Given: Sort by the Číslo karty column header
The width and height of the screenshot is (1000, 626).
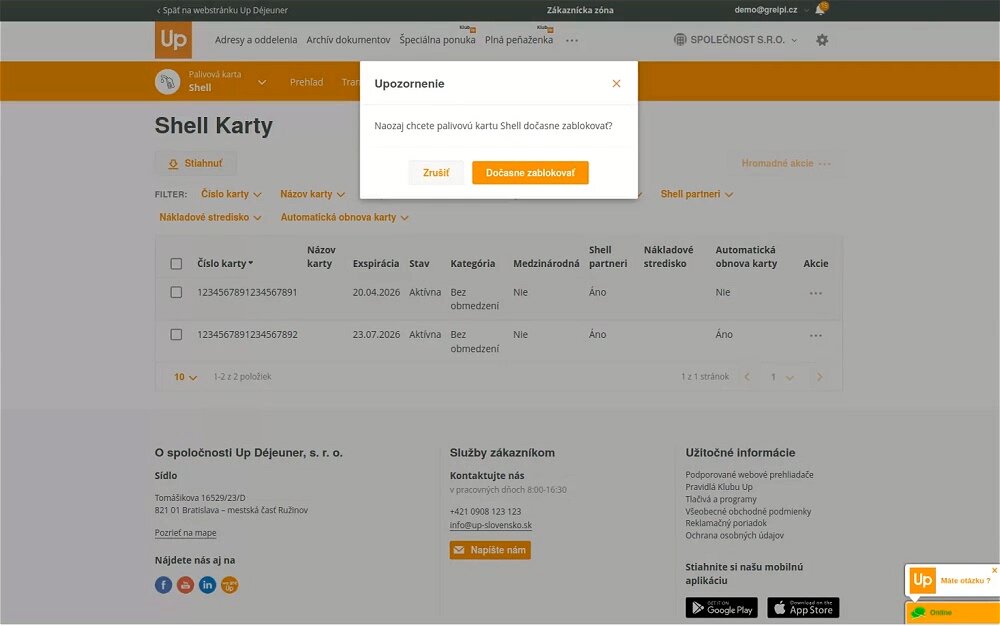Looking at the screenshot, I should pos(224,263).
